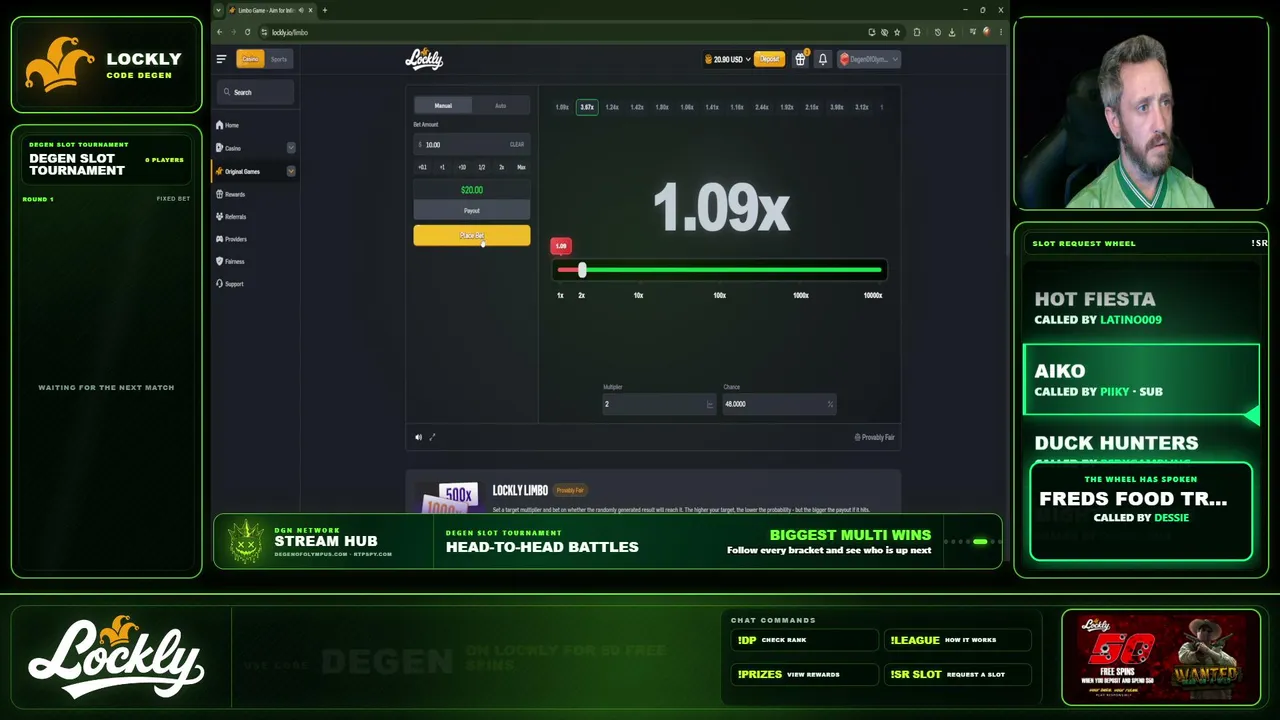Screen dimensions: 1280x720
Task: Switch to Manual betting mode
Action: tap(443, 106)
